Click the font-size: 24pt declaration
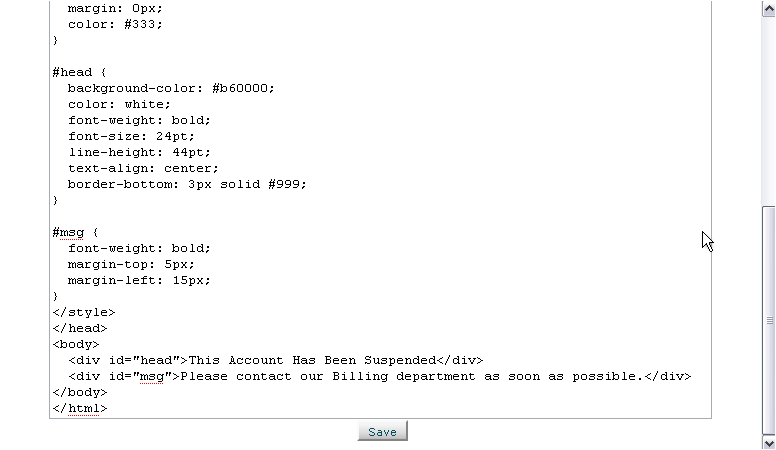Screen dimensions: 776x450 pyautogui.click(x=131, y=136)
